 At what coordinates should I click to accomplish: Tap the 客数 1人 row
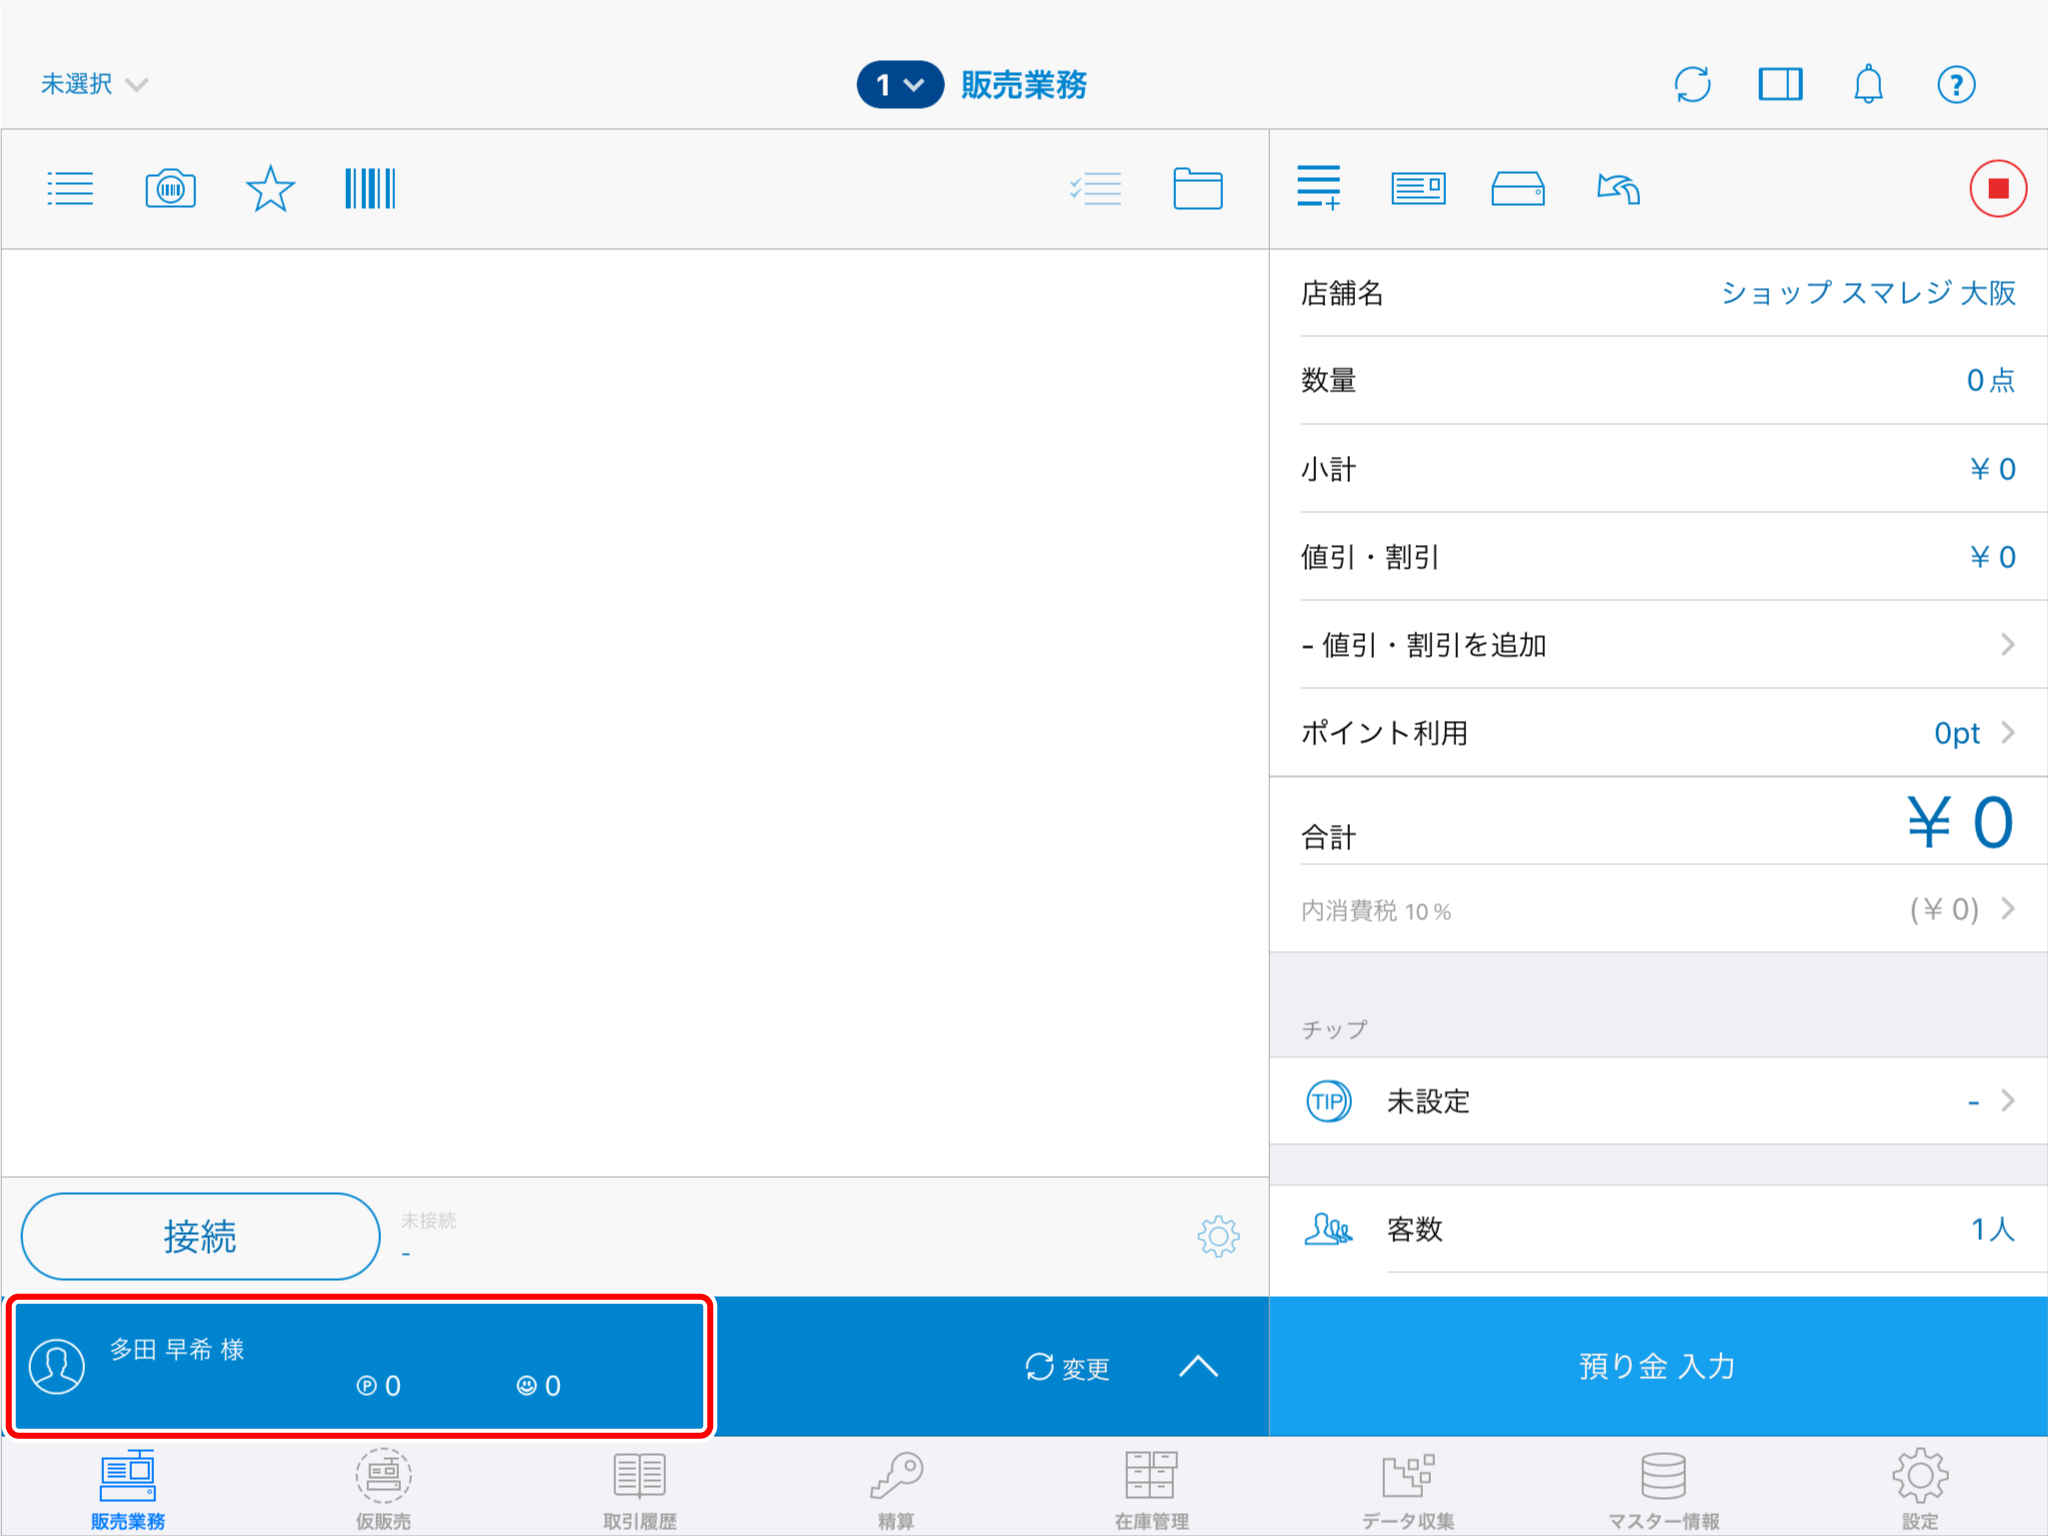click(x=1658, y=1229)
